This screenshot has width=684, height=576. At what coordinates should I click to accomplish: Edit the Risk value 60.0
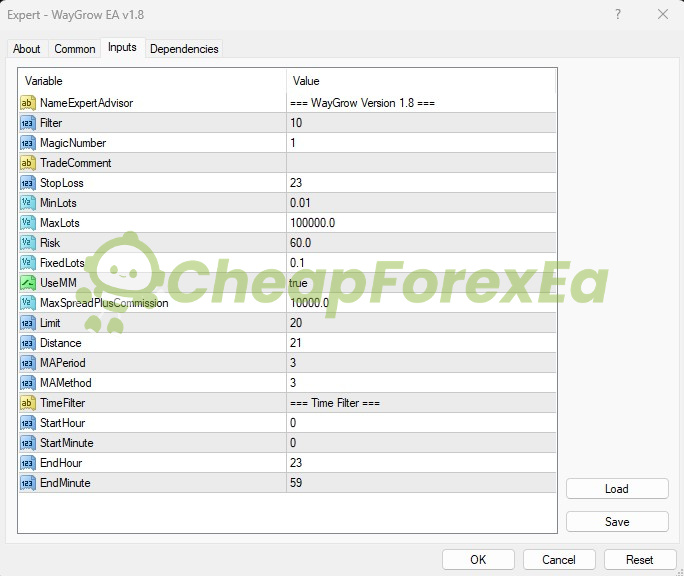tap(421, 243)
